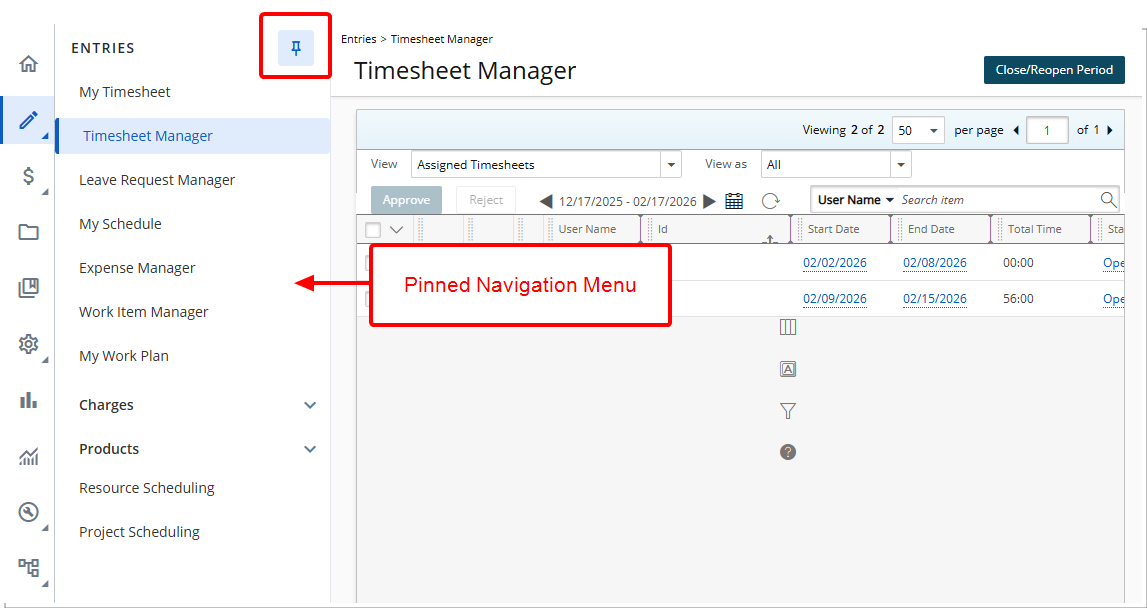The image size is (1147, 608).
Task: Click the calendar icon next to the date range
Action: [x=735, y=200]
